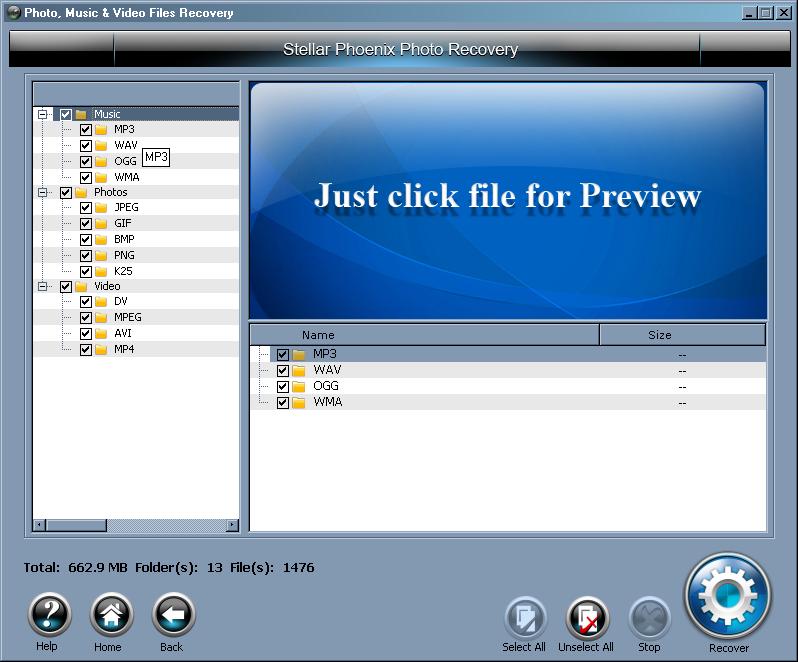The image size is (798, 662).
Task: Uncheck the Photos category checkbox
Action: click(66, 192)
